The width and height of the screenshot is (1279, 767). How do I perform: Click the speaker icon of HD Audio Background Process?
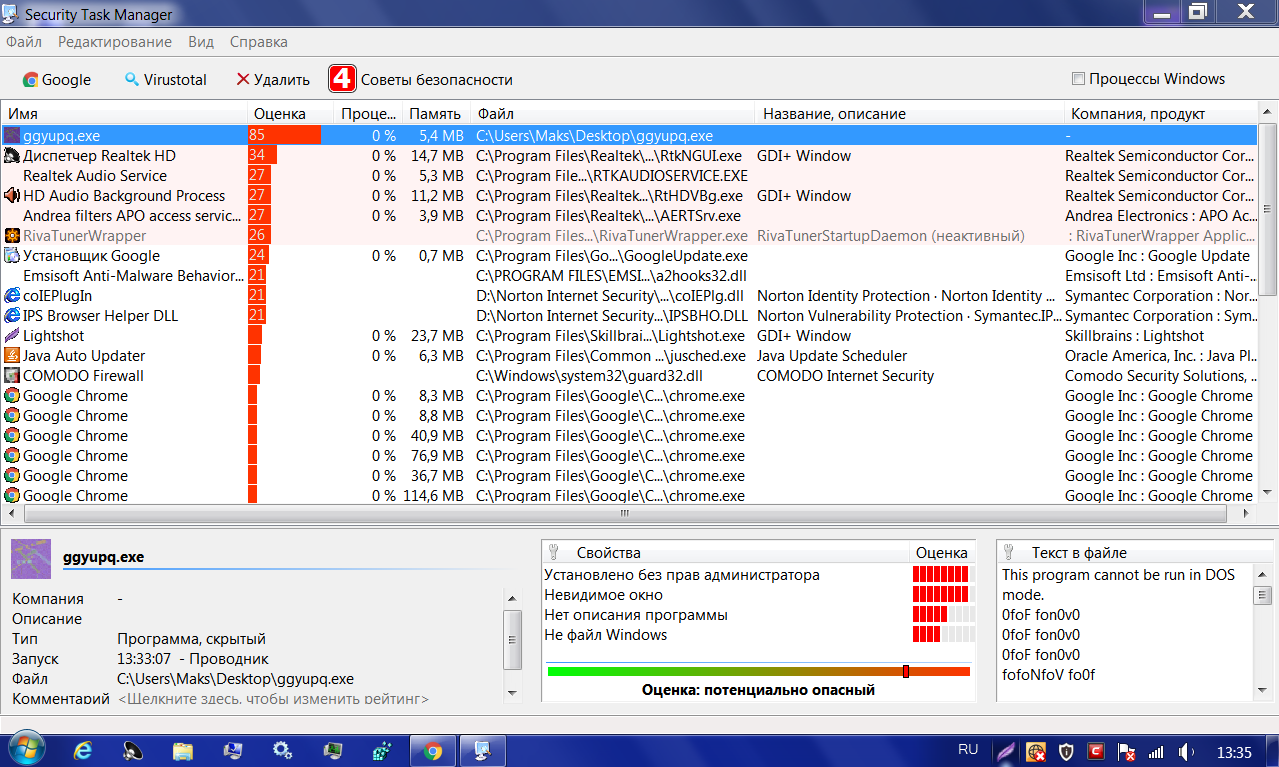pos(12,195)
